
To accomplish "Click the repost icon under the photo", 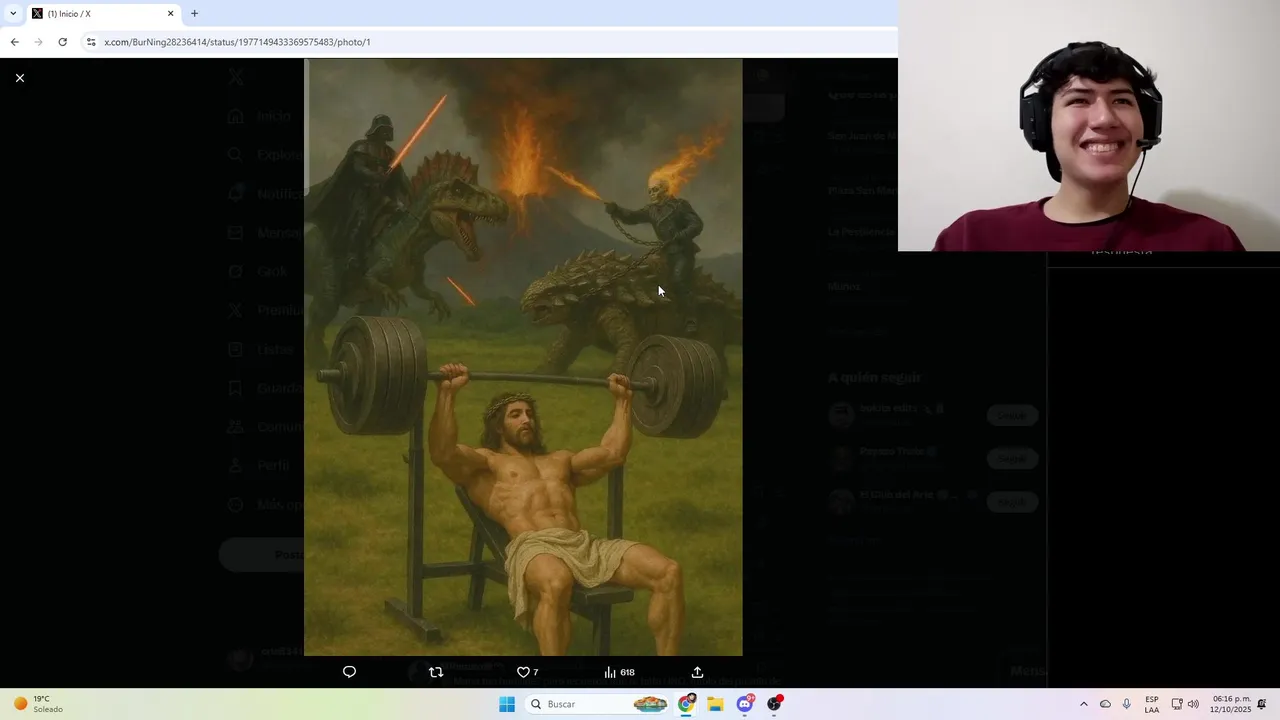I will [x=436, y=672].
